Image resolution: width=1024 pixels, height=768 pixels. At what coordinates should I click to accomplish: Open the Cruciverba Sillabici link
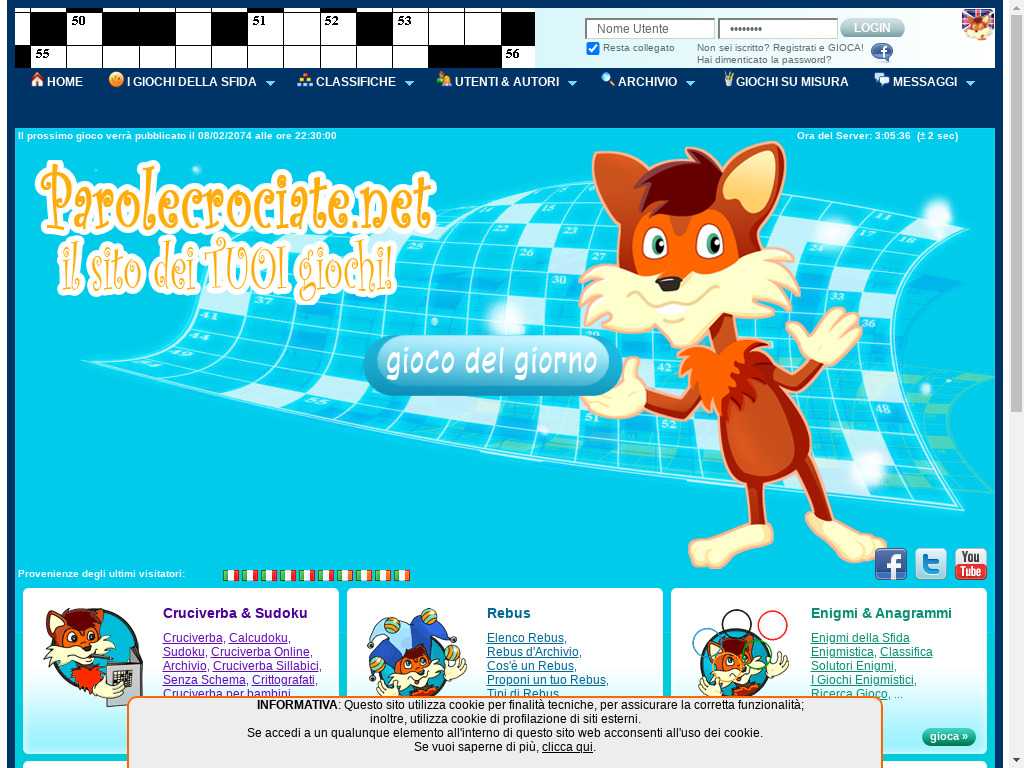tap(266, 665)
